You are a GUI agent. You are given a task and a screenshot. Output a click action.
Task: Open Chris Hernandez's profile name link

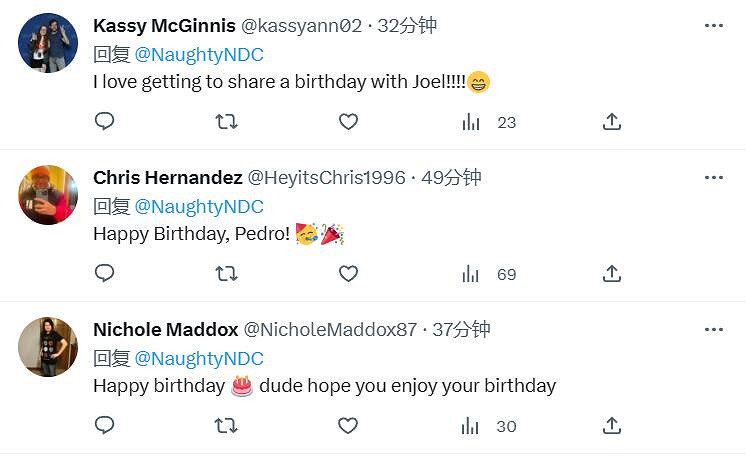[x=167, y=178]
